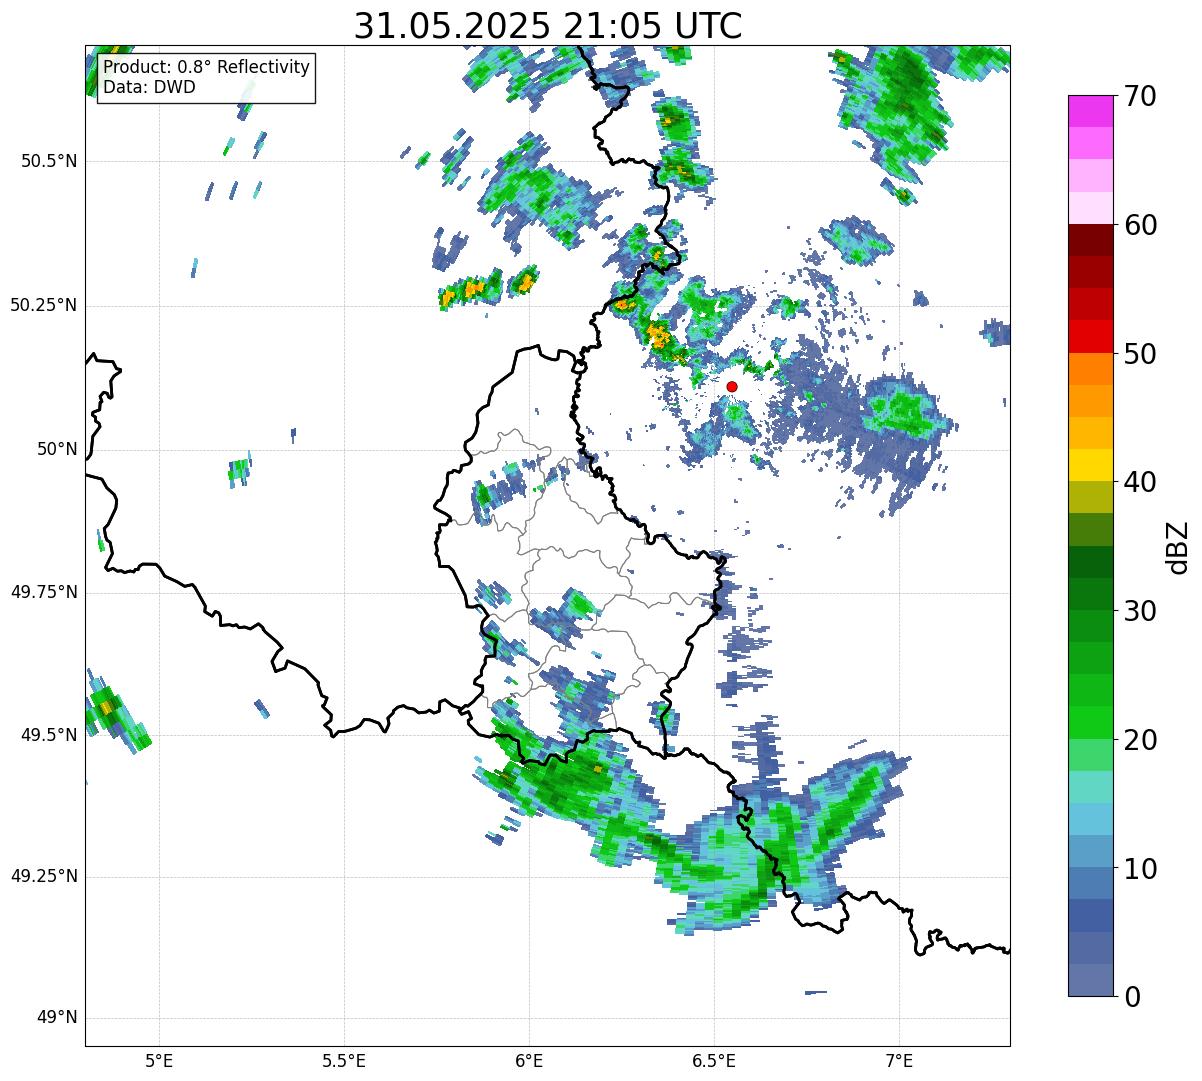The width and height of the screenshot is (1202, 1081).
Task: Click the colorbar '10' tick label
Action: (1141, 868)
